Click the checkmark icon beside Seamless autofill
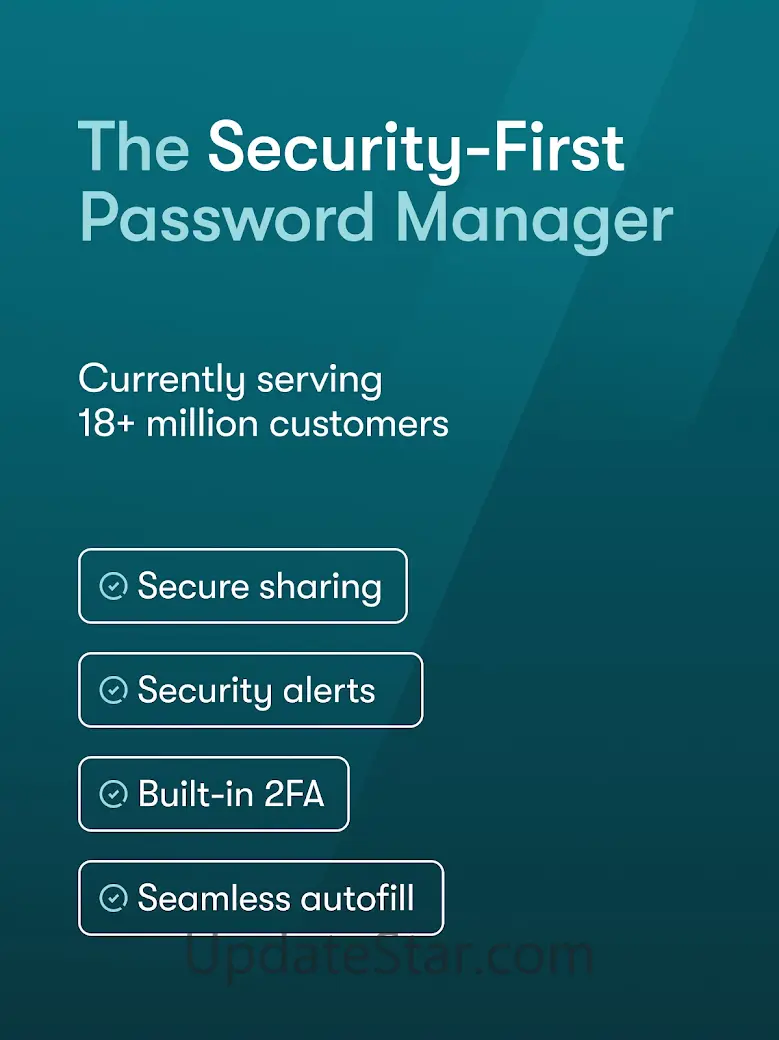The height and width of the screenshot is (1040, 779). pyautogui.click(x=113, y=898)
